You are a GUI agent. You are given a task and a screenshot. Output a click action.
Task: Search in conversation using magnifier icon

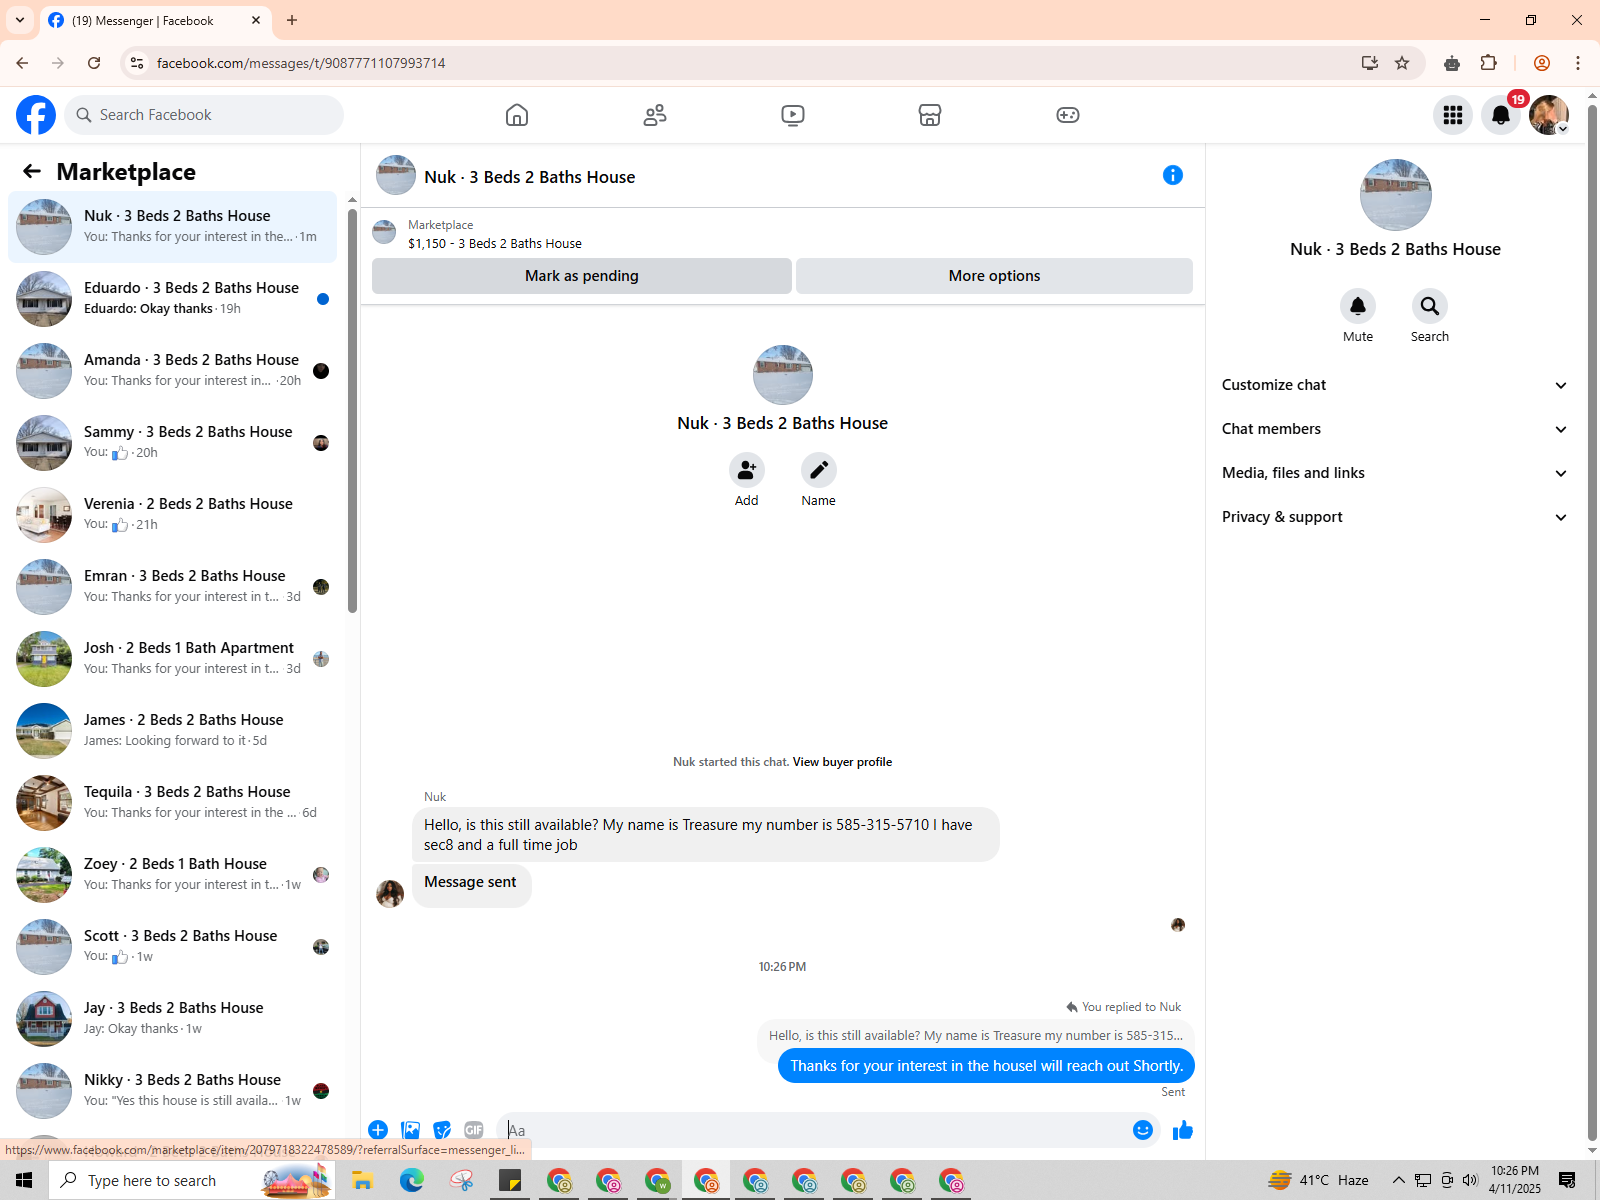(1430, 306)
